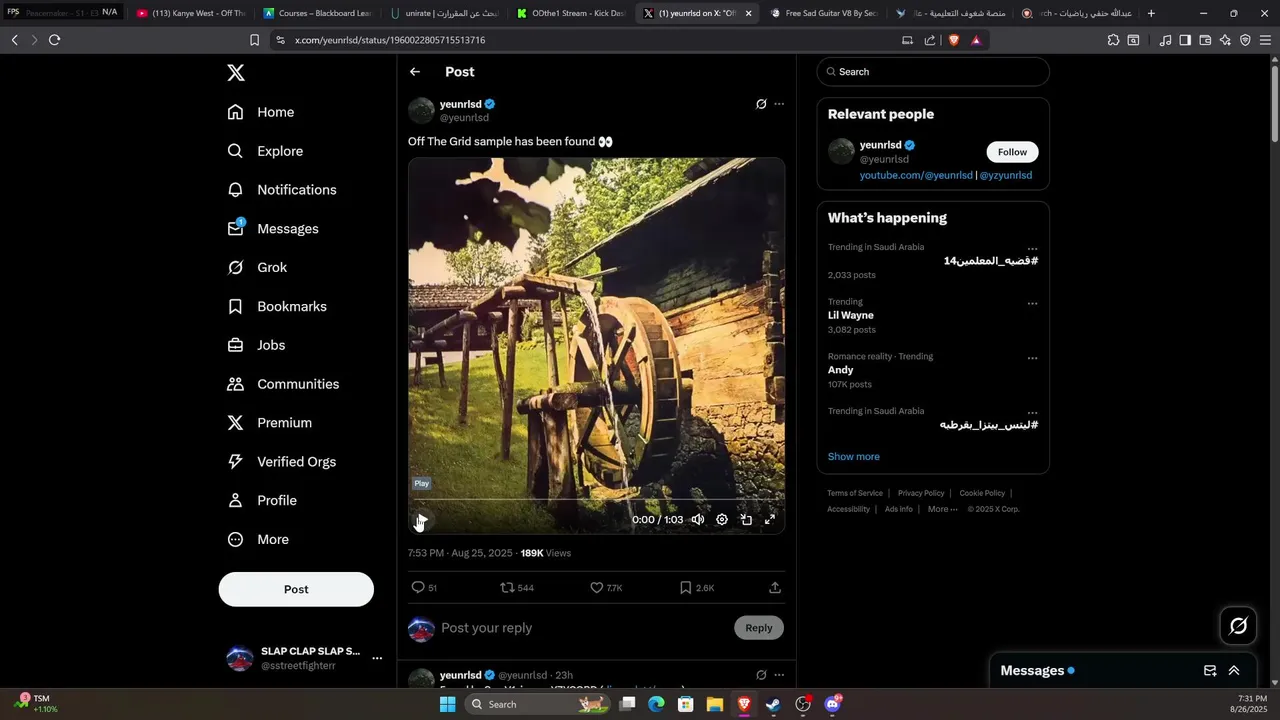Expand the Messages drawer
Viewport: 1280px width, 720px height.
(1234, 671)
